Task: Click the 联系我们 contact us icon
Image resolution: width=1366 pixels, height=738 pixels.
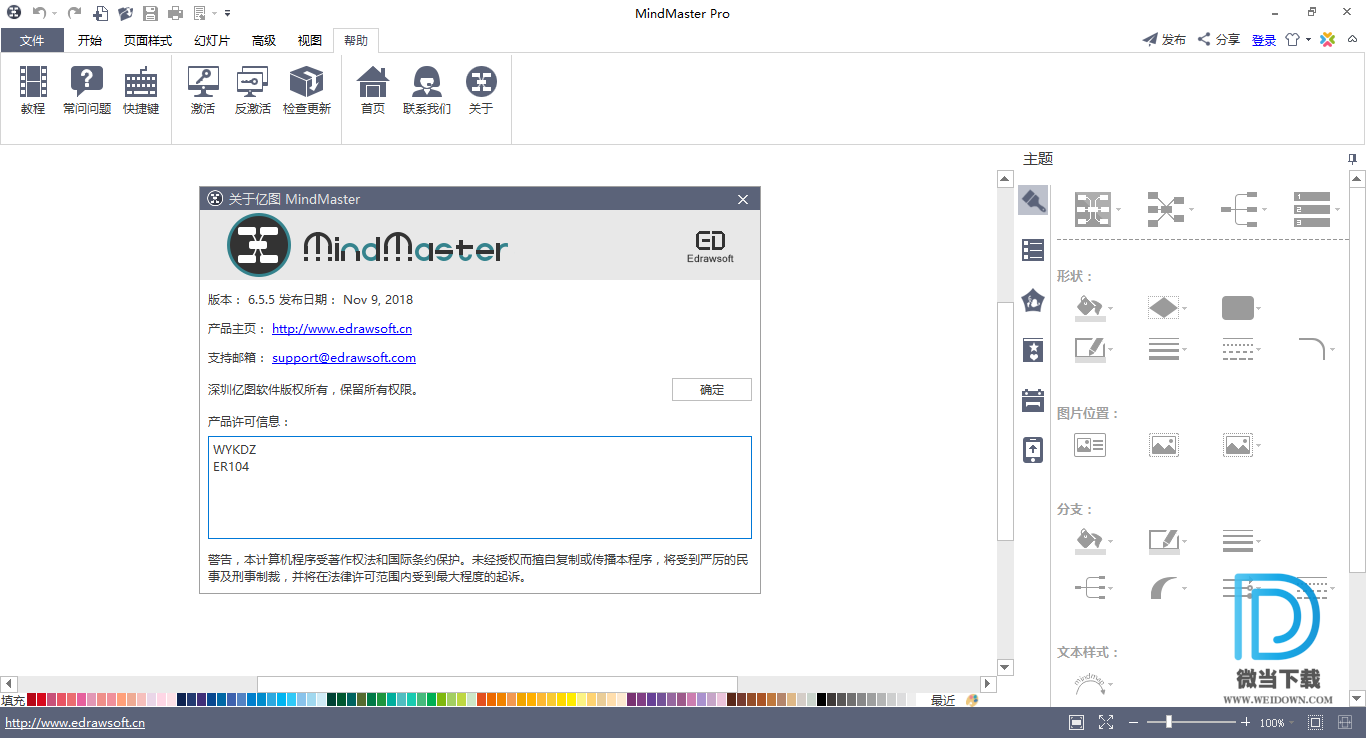Action: point(427,90)
